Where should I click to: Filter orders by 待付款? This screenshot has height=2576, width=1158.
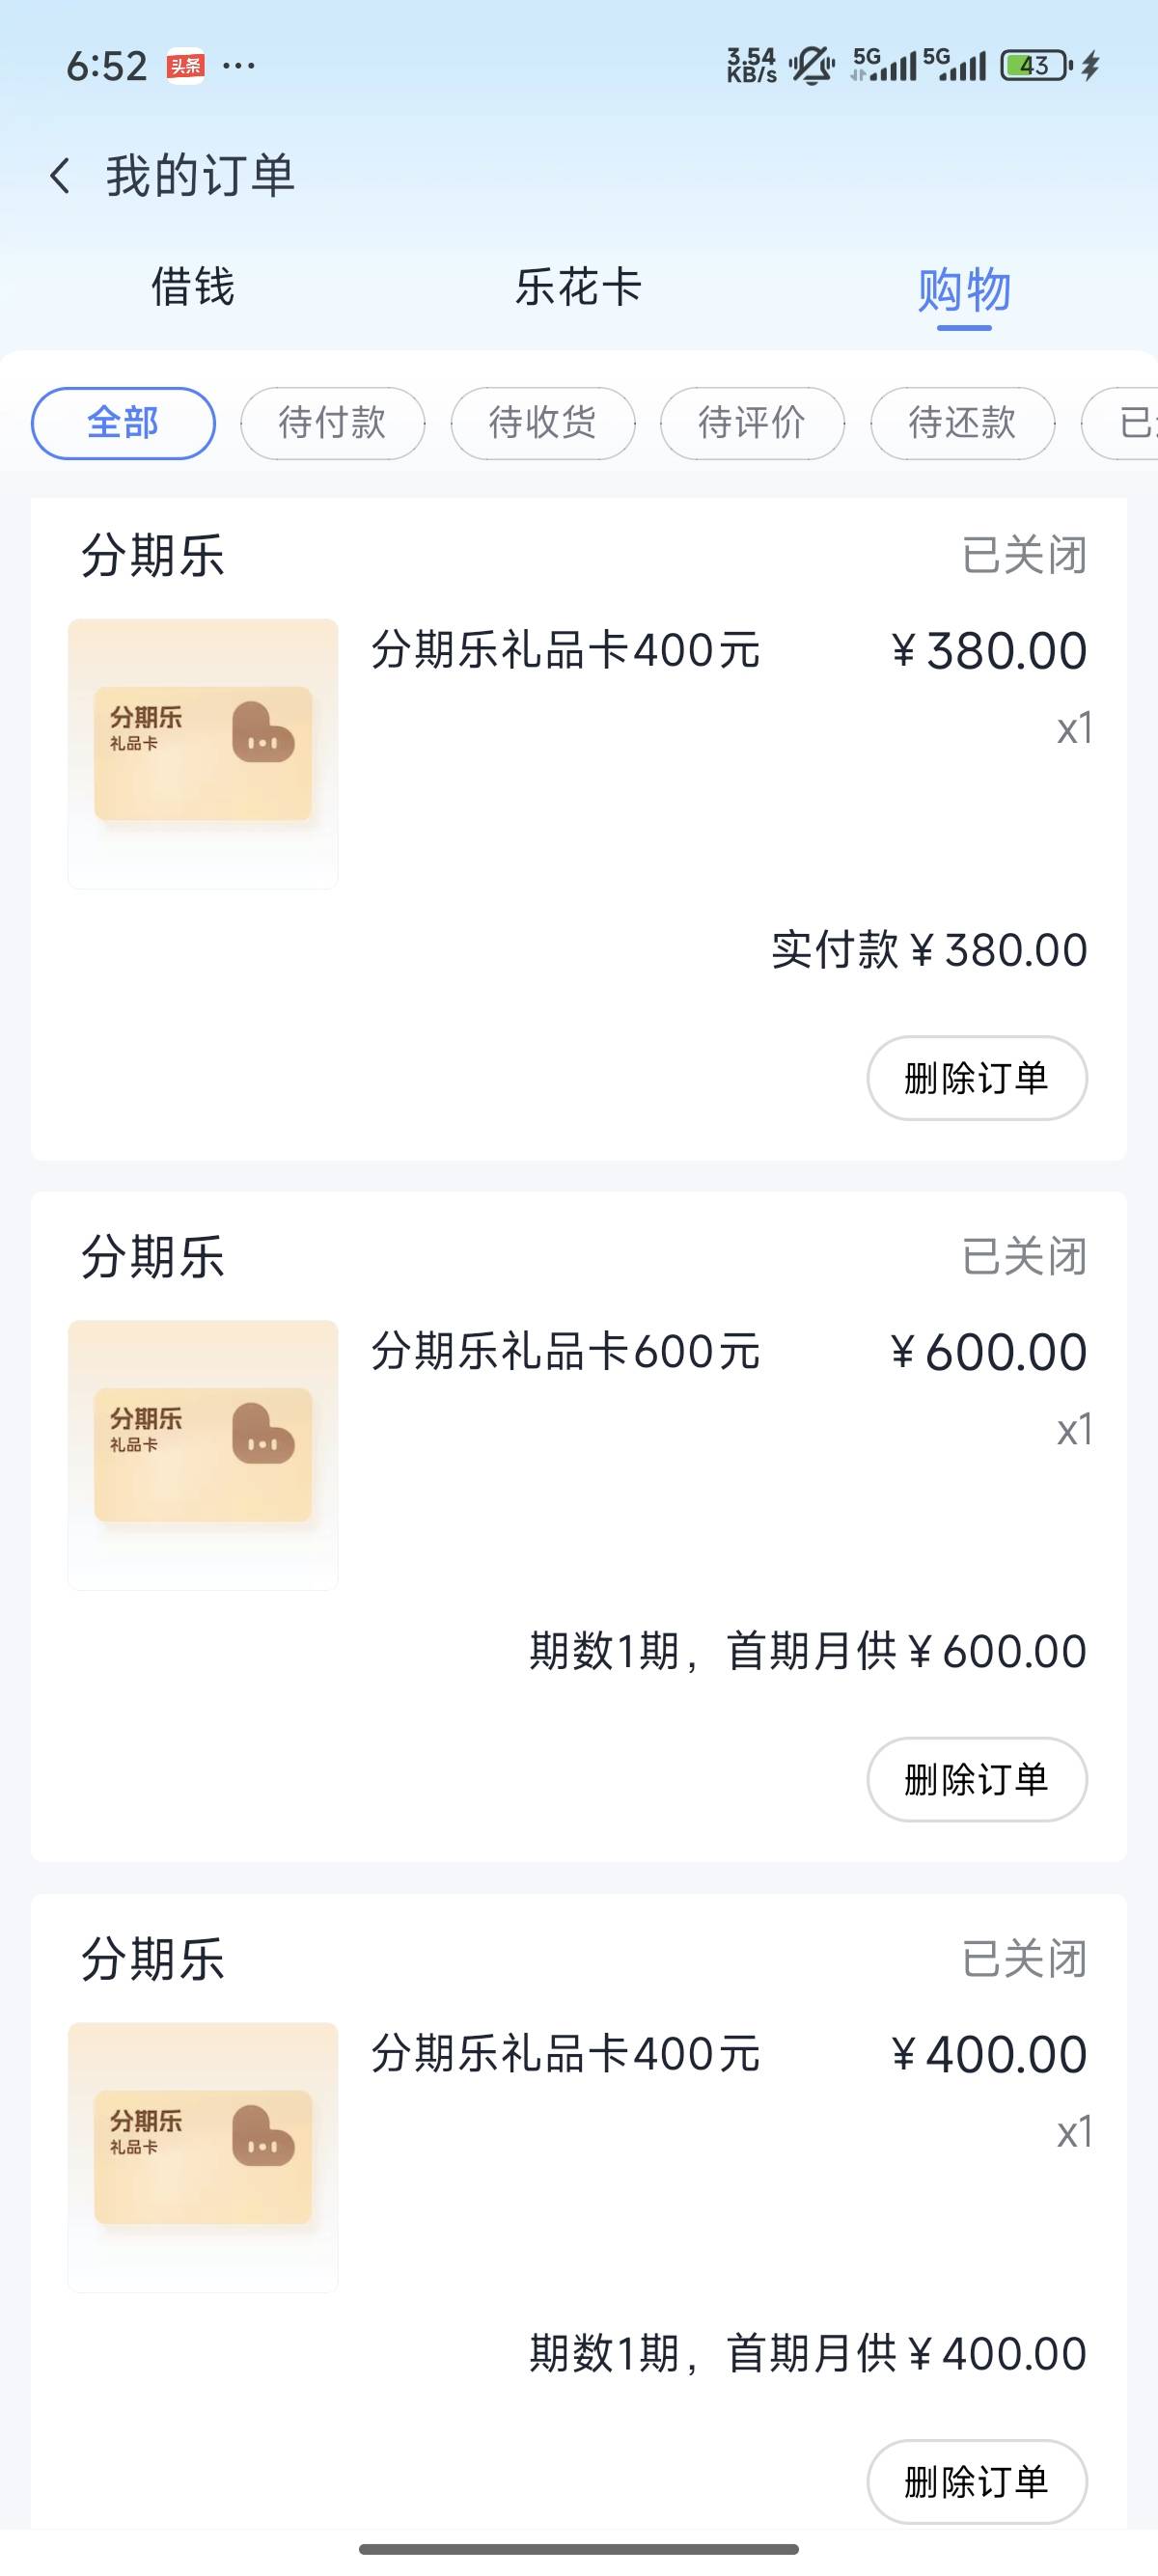tap(332, 423)
